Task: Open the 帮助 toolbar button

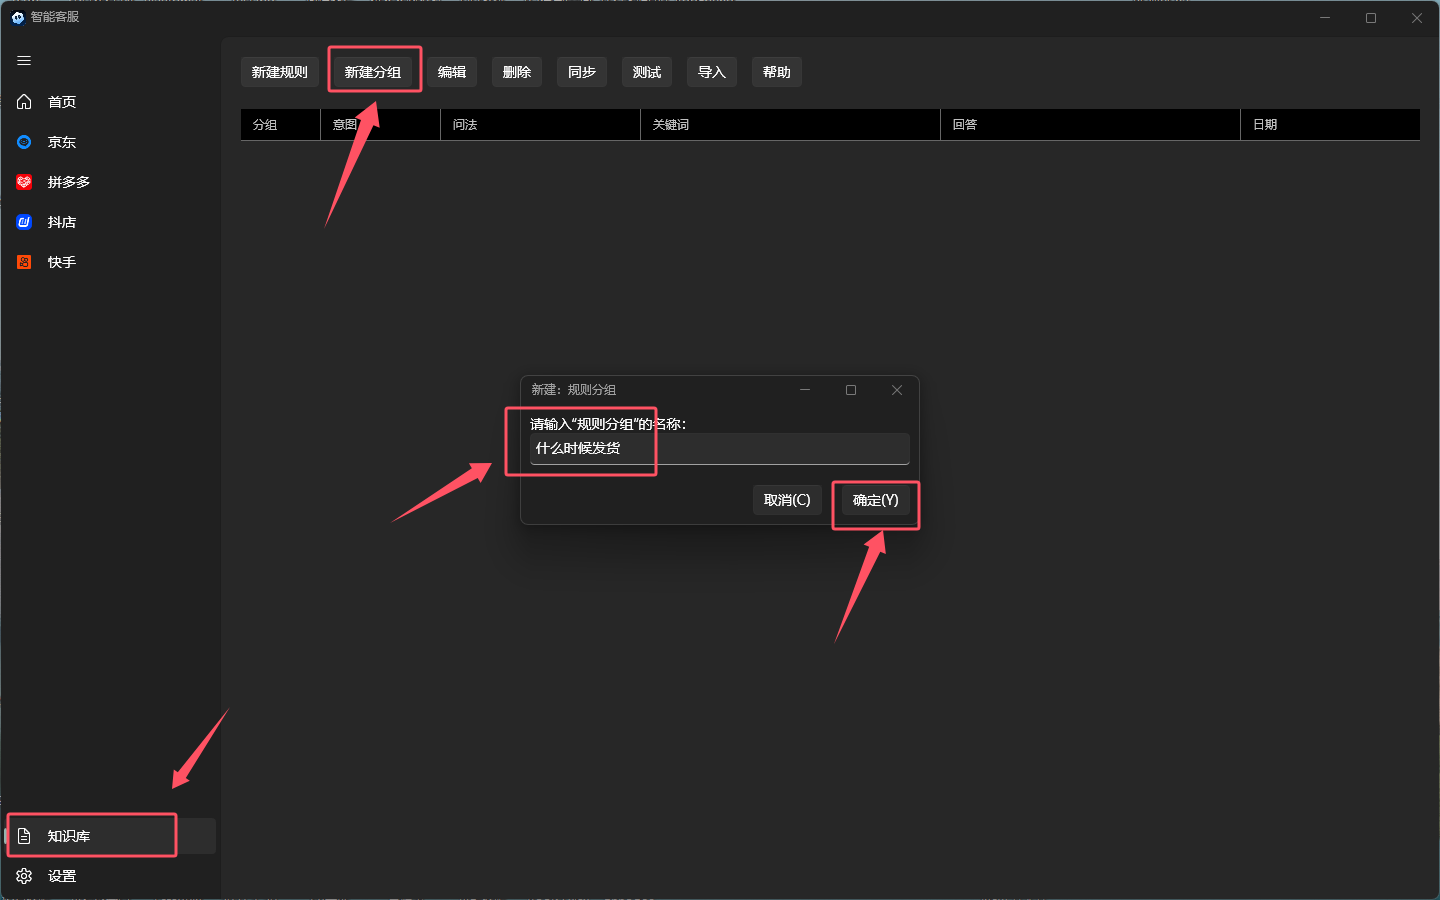Action: click(777, 72)
